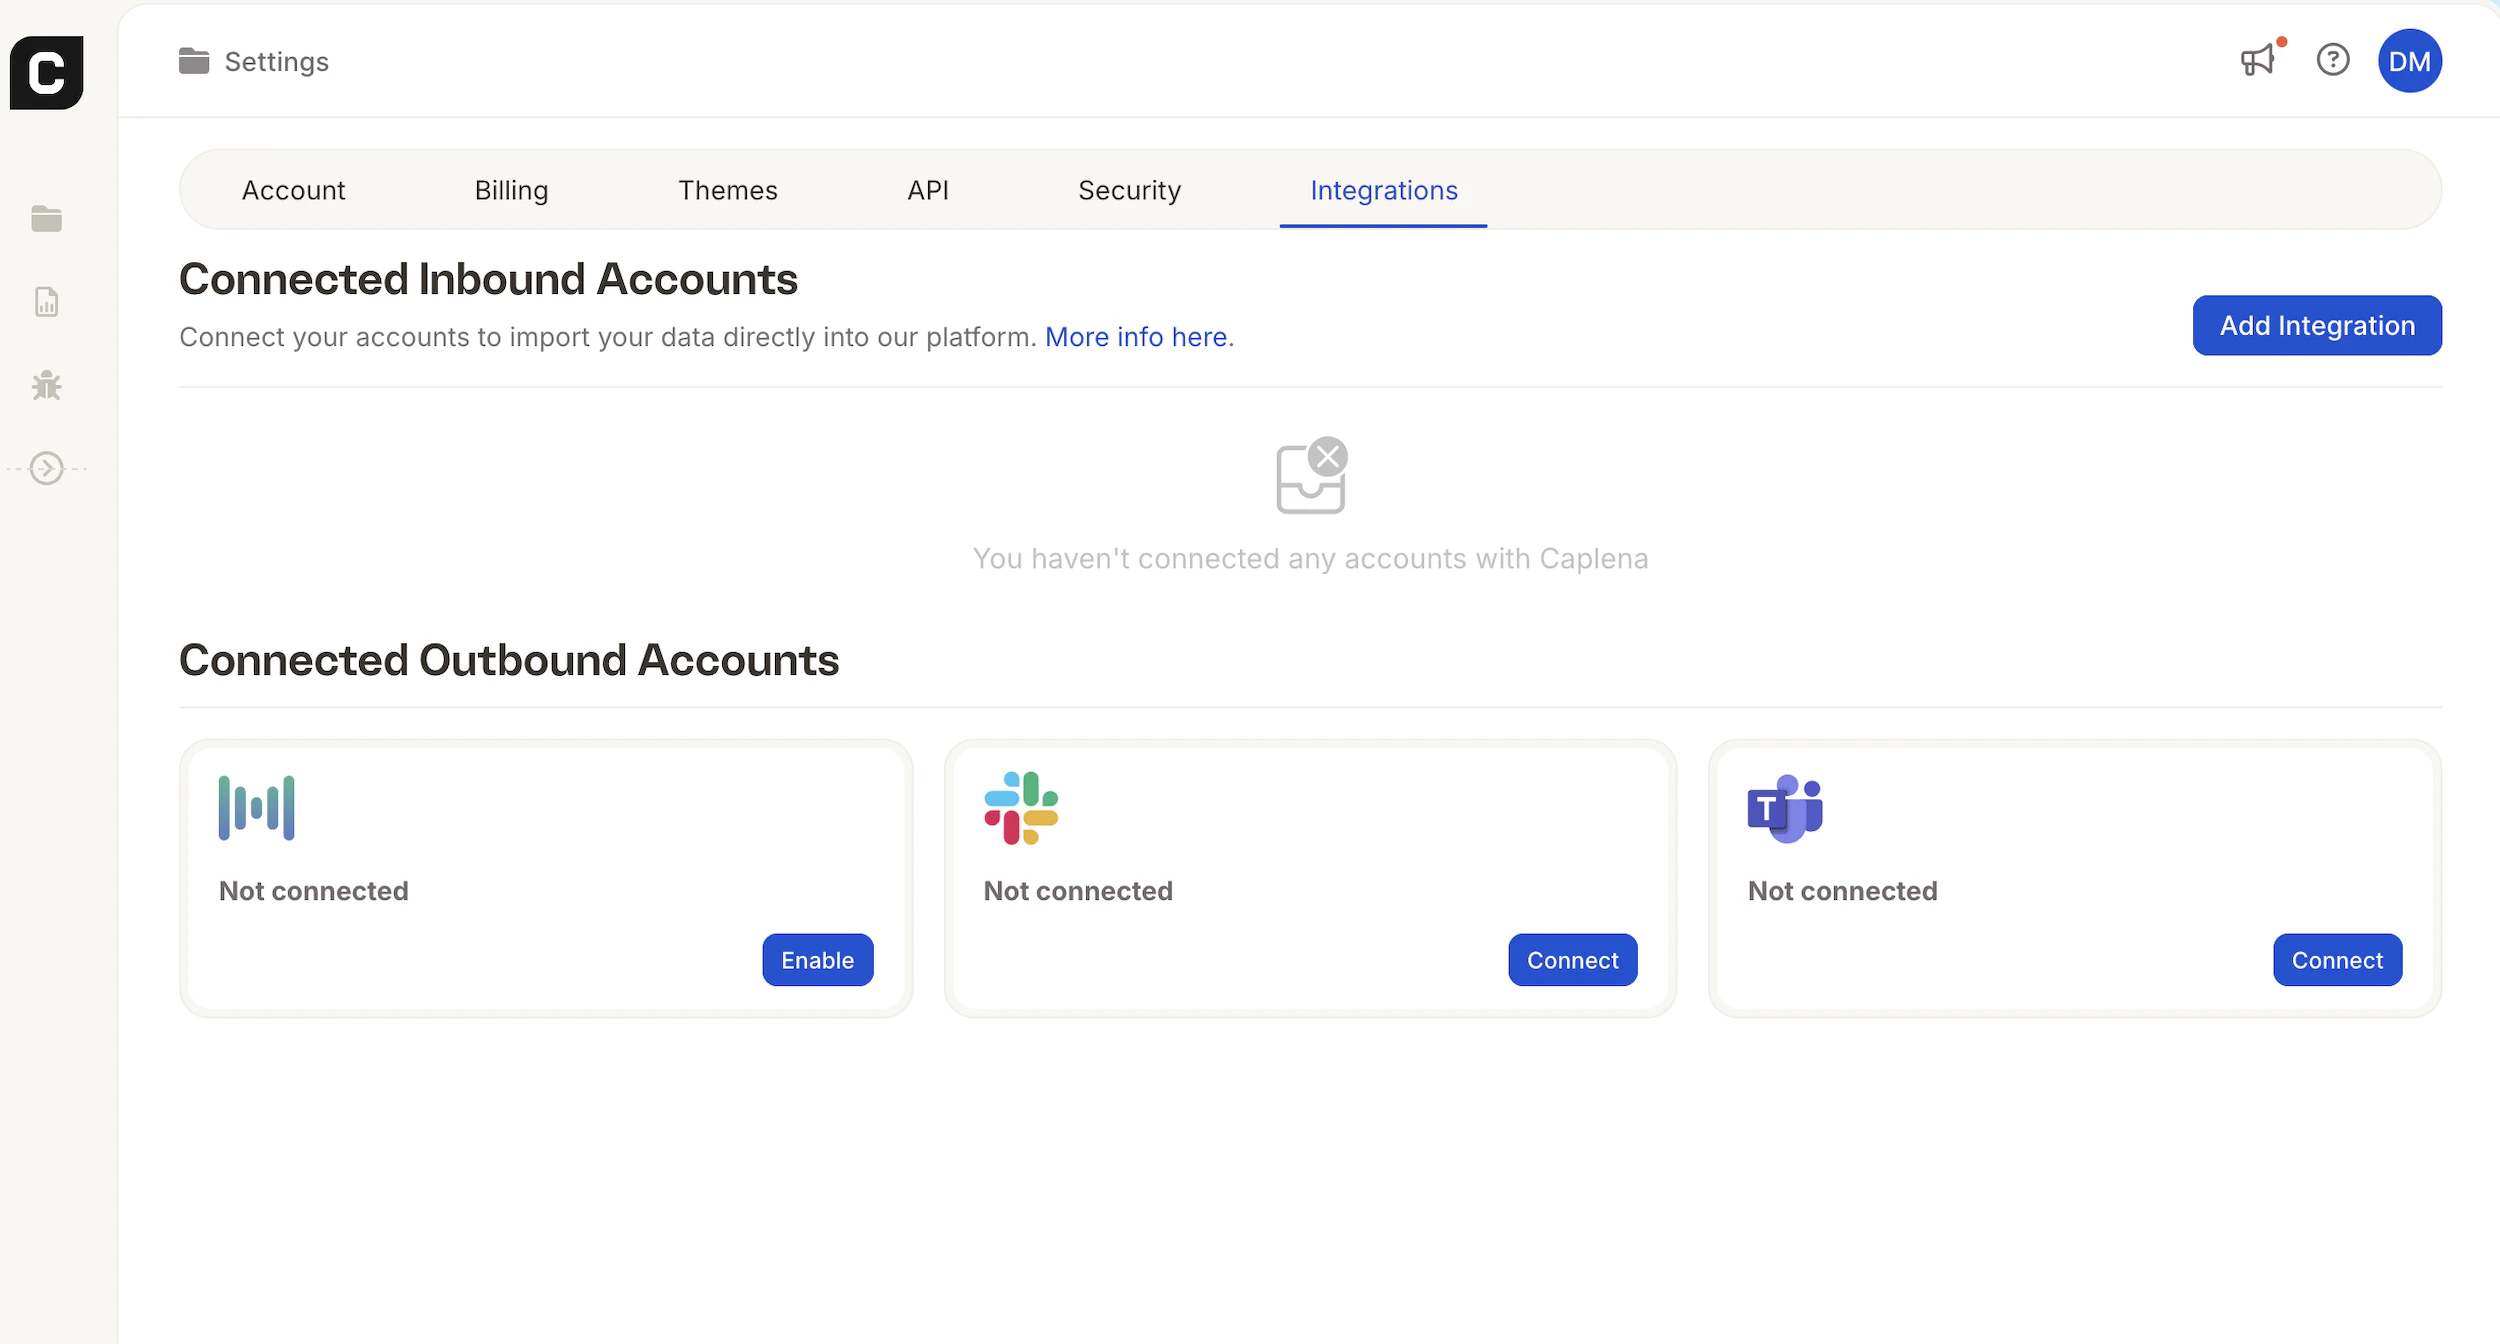This screenshot has width=2500, height=1344.
Task: Open the Themes tab
Action: click(x=727, y=190)
